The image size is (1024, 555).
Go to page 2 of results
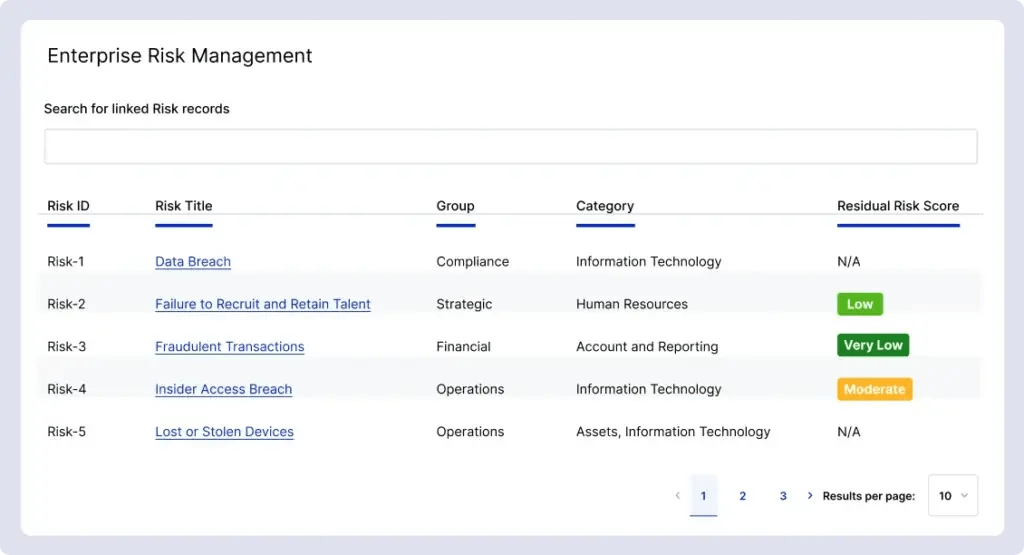pyautogui.click(x=742, y=496)
